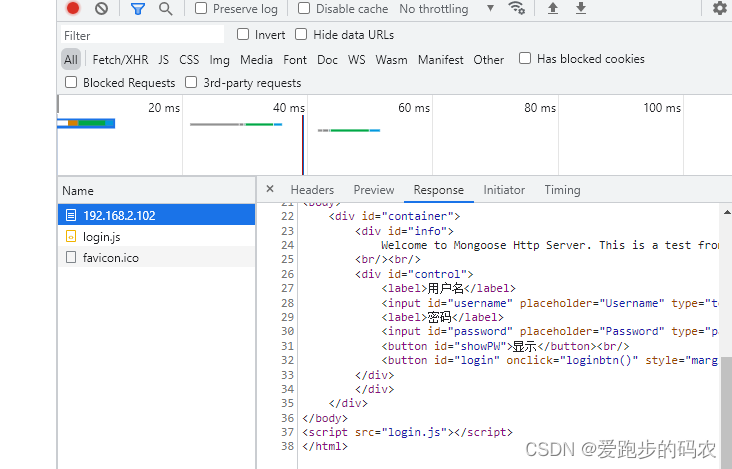732x469 pixels.
Task: Click response line number 22
Action: pos(288,216)
